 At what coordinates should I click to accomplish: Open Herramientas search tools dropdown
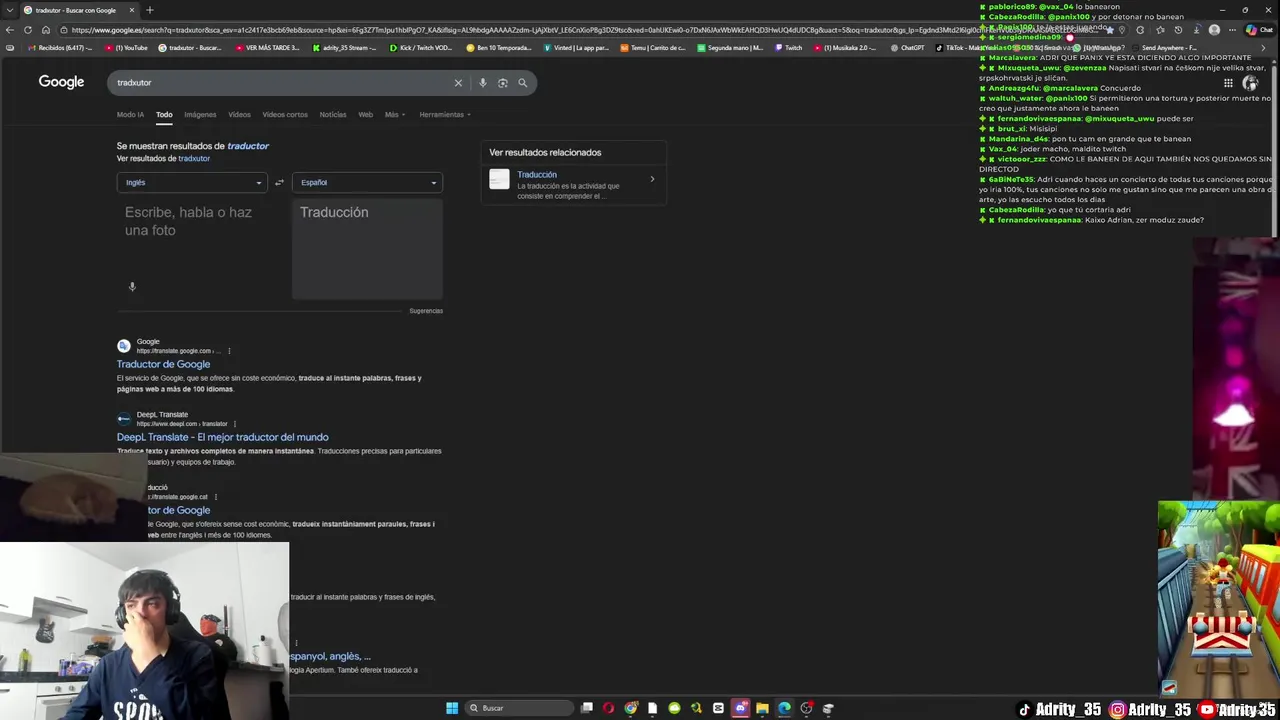click(x=445, y=114)
